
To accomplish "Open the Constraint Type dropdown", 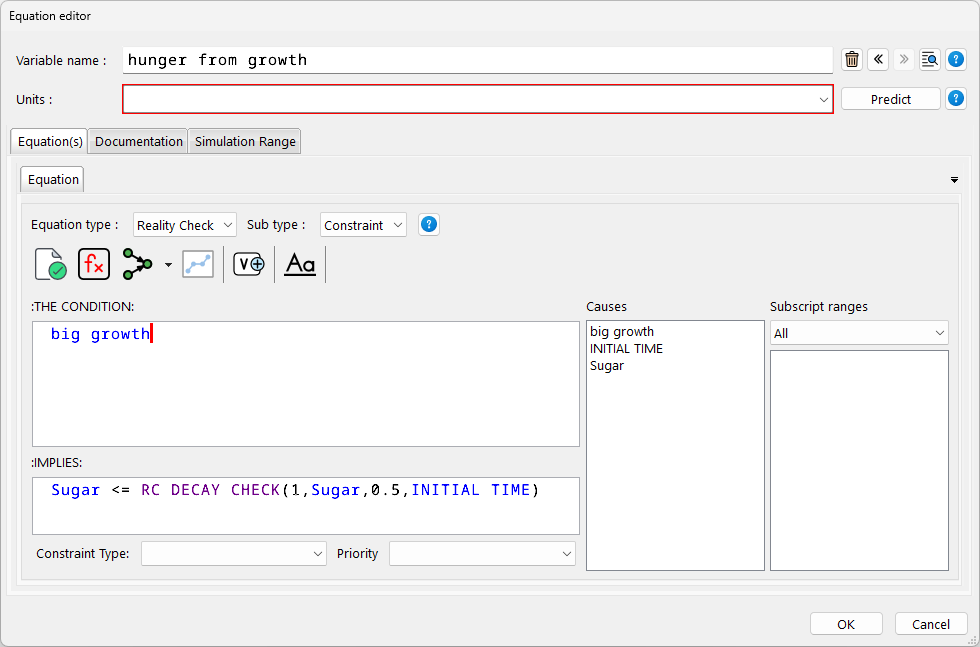I will click(234, 553).
